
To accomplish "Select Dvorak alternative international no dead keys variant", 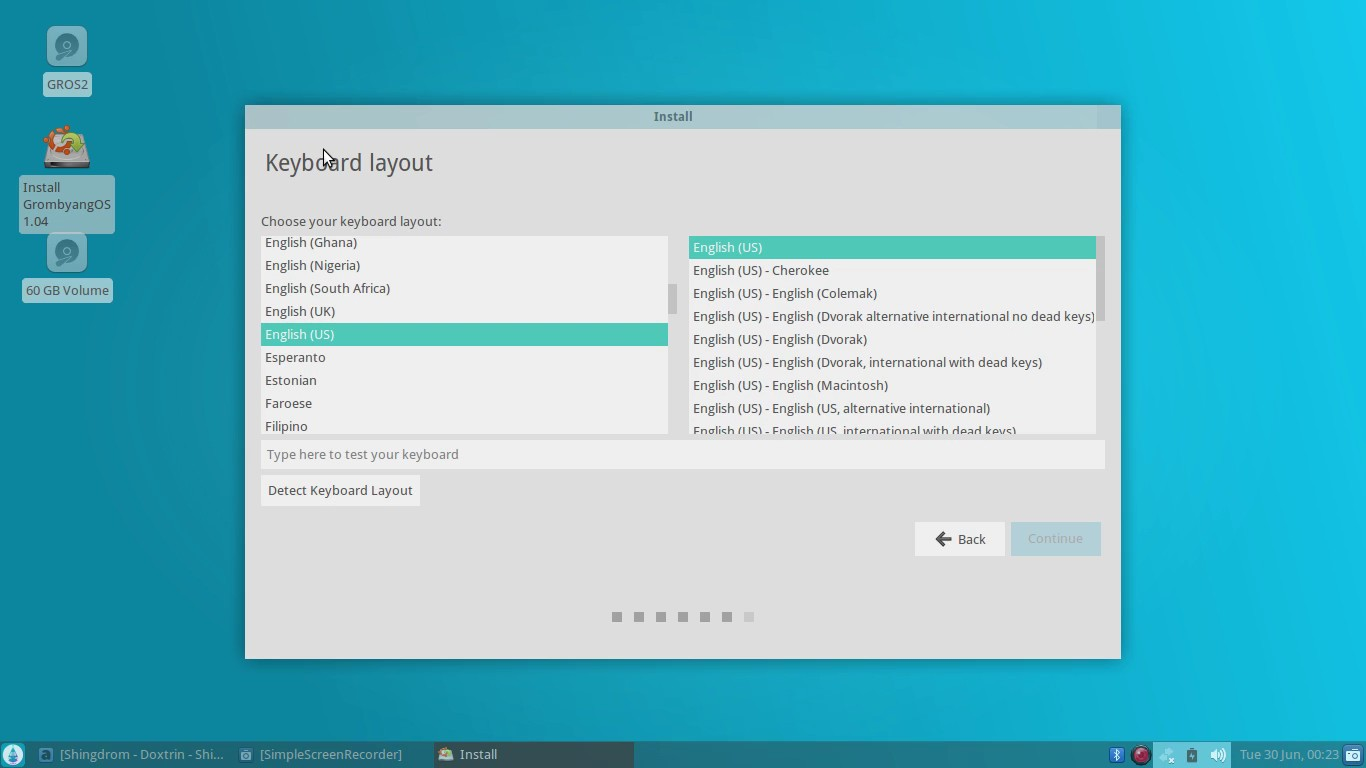I will (892, 317).
